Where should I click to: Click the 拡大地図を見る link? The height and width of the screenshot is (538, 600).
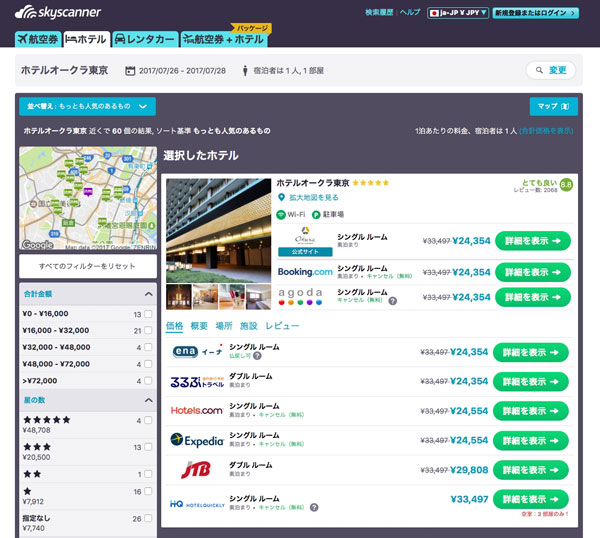tap(314, 197)
